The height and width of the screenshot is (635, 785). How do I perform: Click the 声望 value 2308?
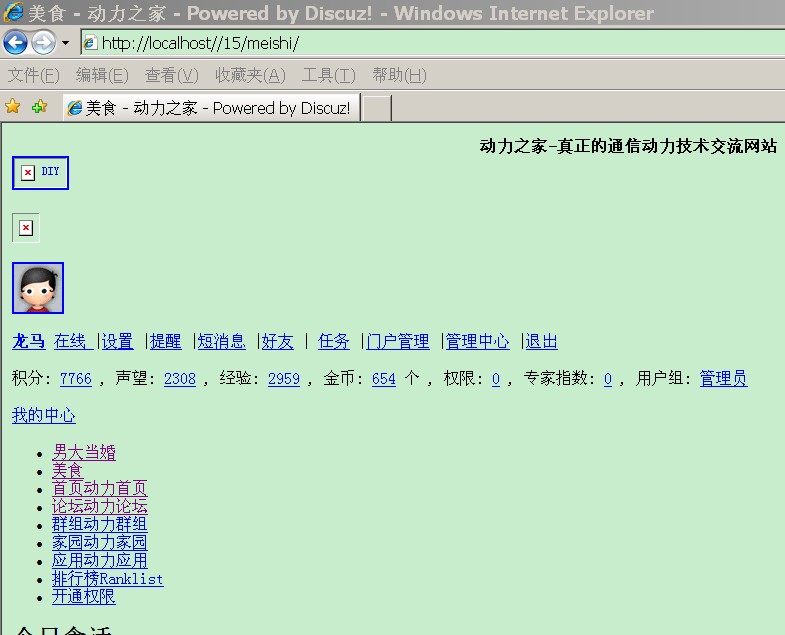click(x=180, y=379)
